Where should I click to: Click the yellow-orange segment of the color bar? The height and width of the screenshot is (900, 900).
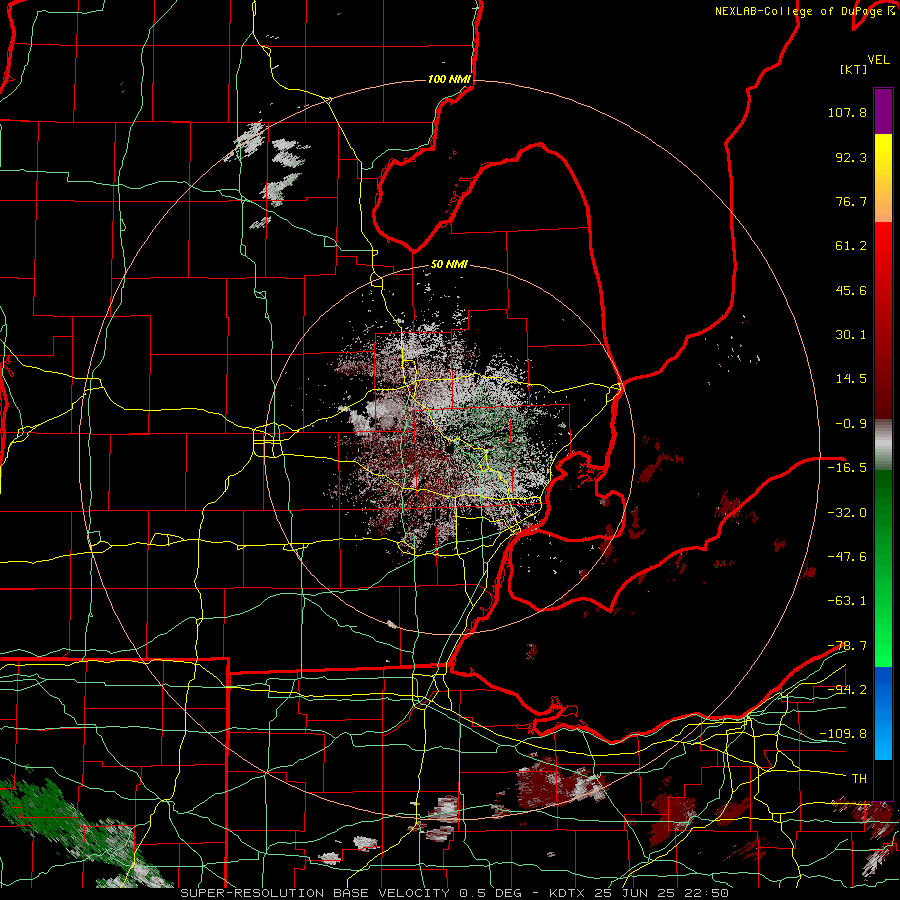point(883,178)
